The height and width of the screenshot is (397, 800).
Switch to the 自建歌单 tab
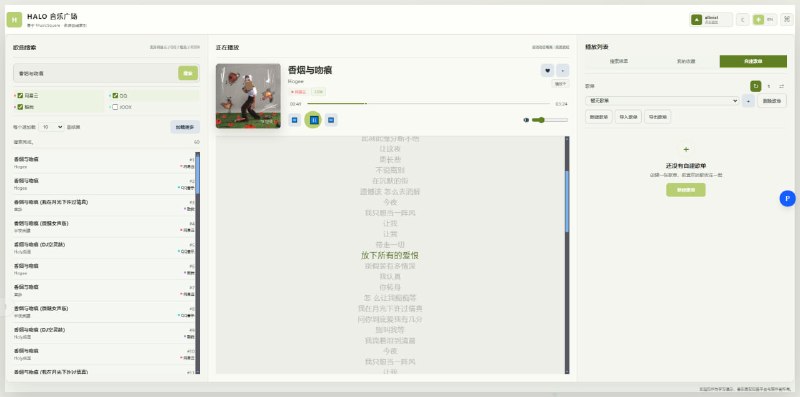tap(753, 61)
